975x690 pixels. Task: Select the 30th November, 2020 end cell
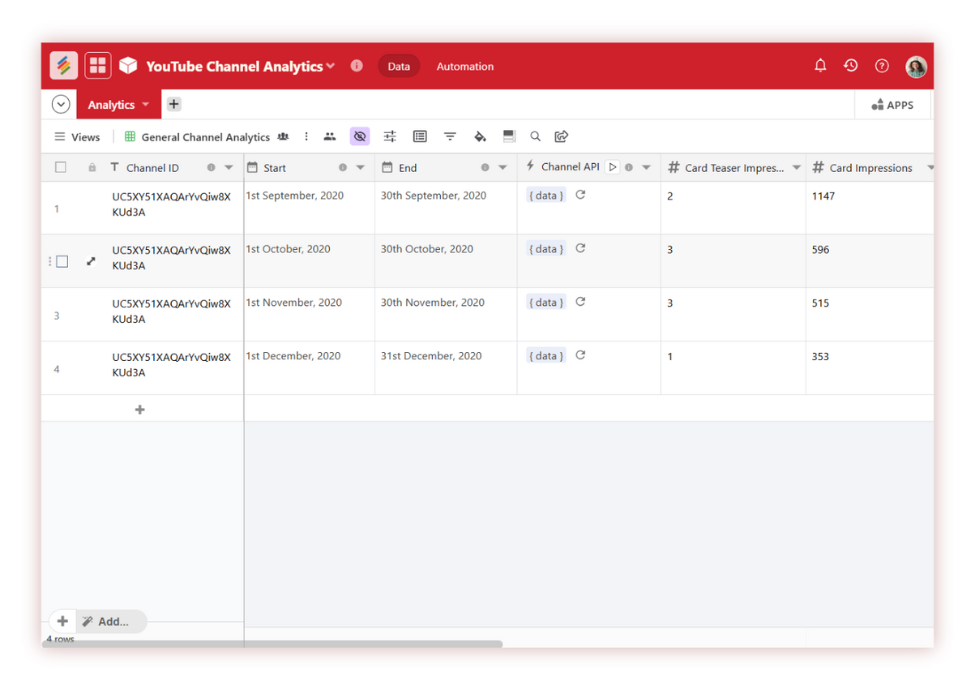(x=446, y=315)
